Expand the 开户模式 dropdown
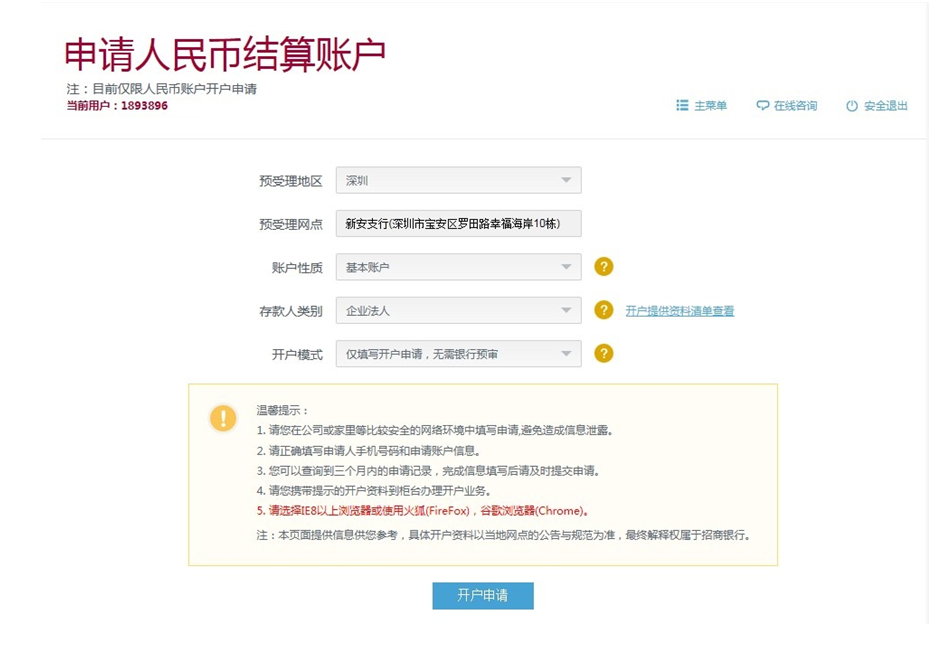Screen dimensions: 929x646 [458, 354]
